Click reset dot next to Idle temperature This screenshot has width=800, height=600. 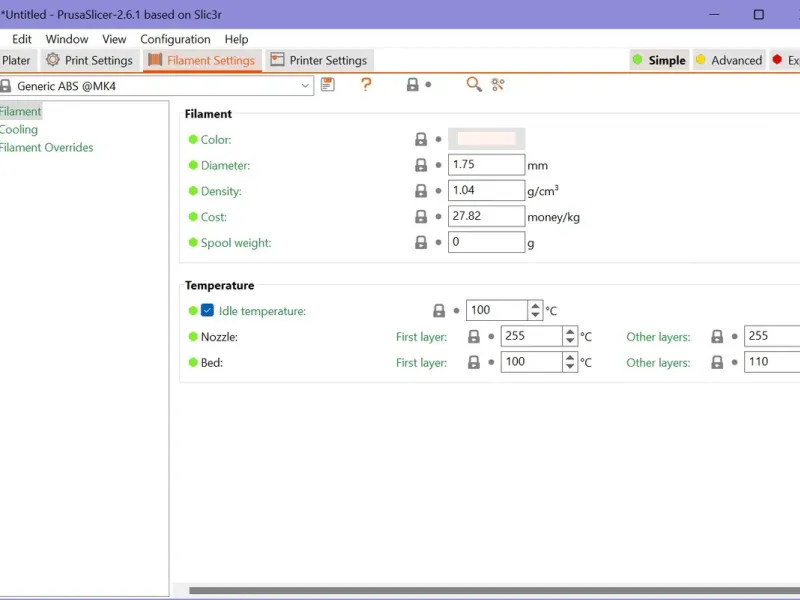(x=456, y=310)
